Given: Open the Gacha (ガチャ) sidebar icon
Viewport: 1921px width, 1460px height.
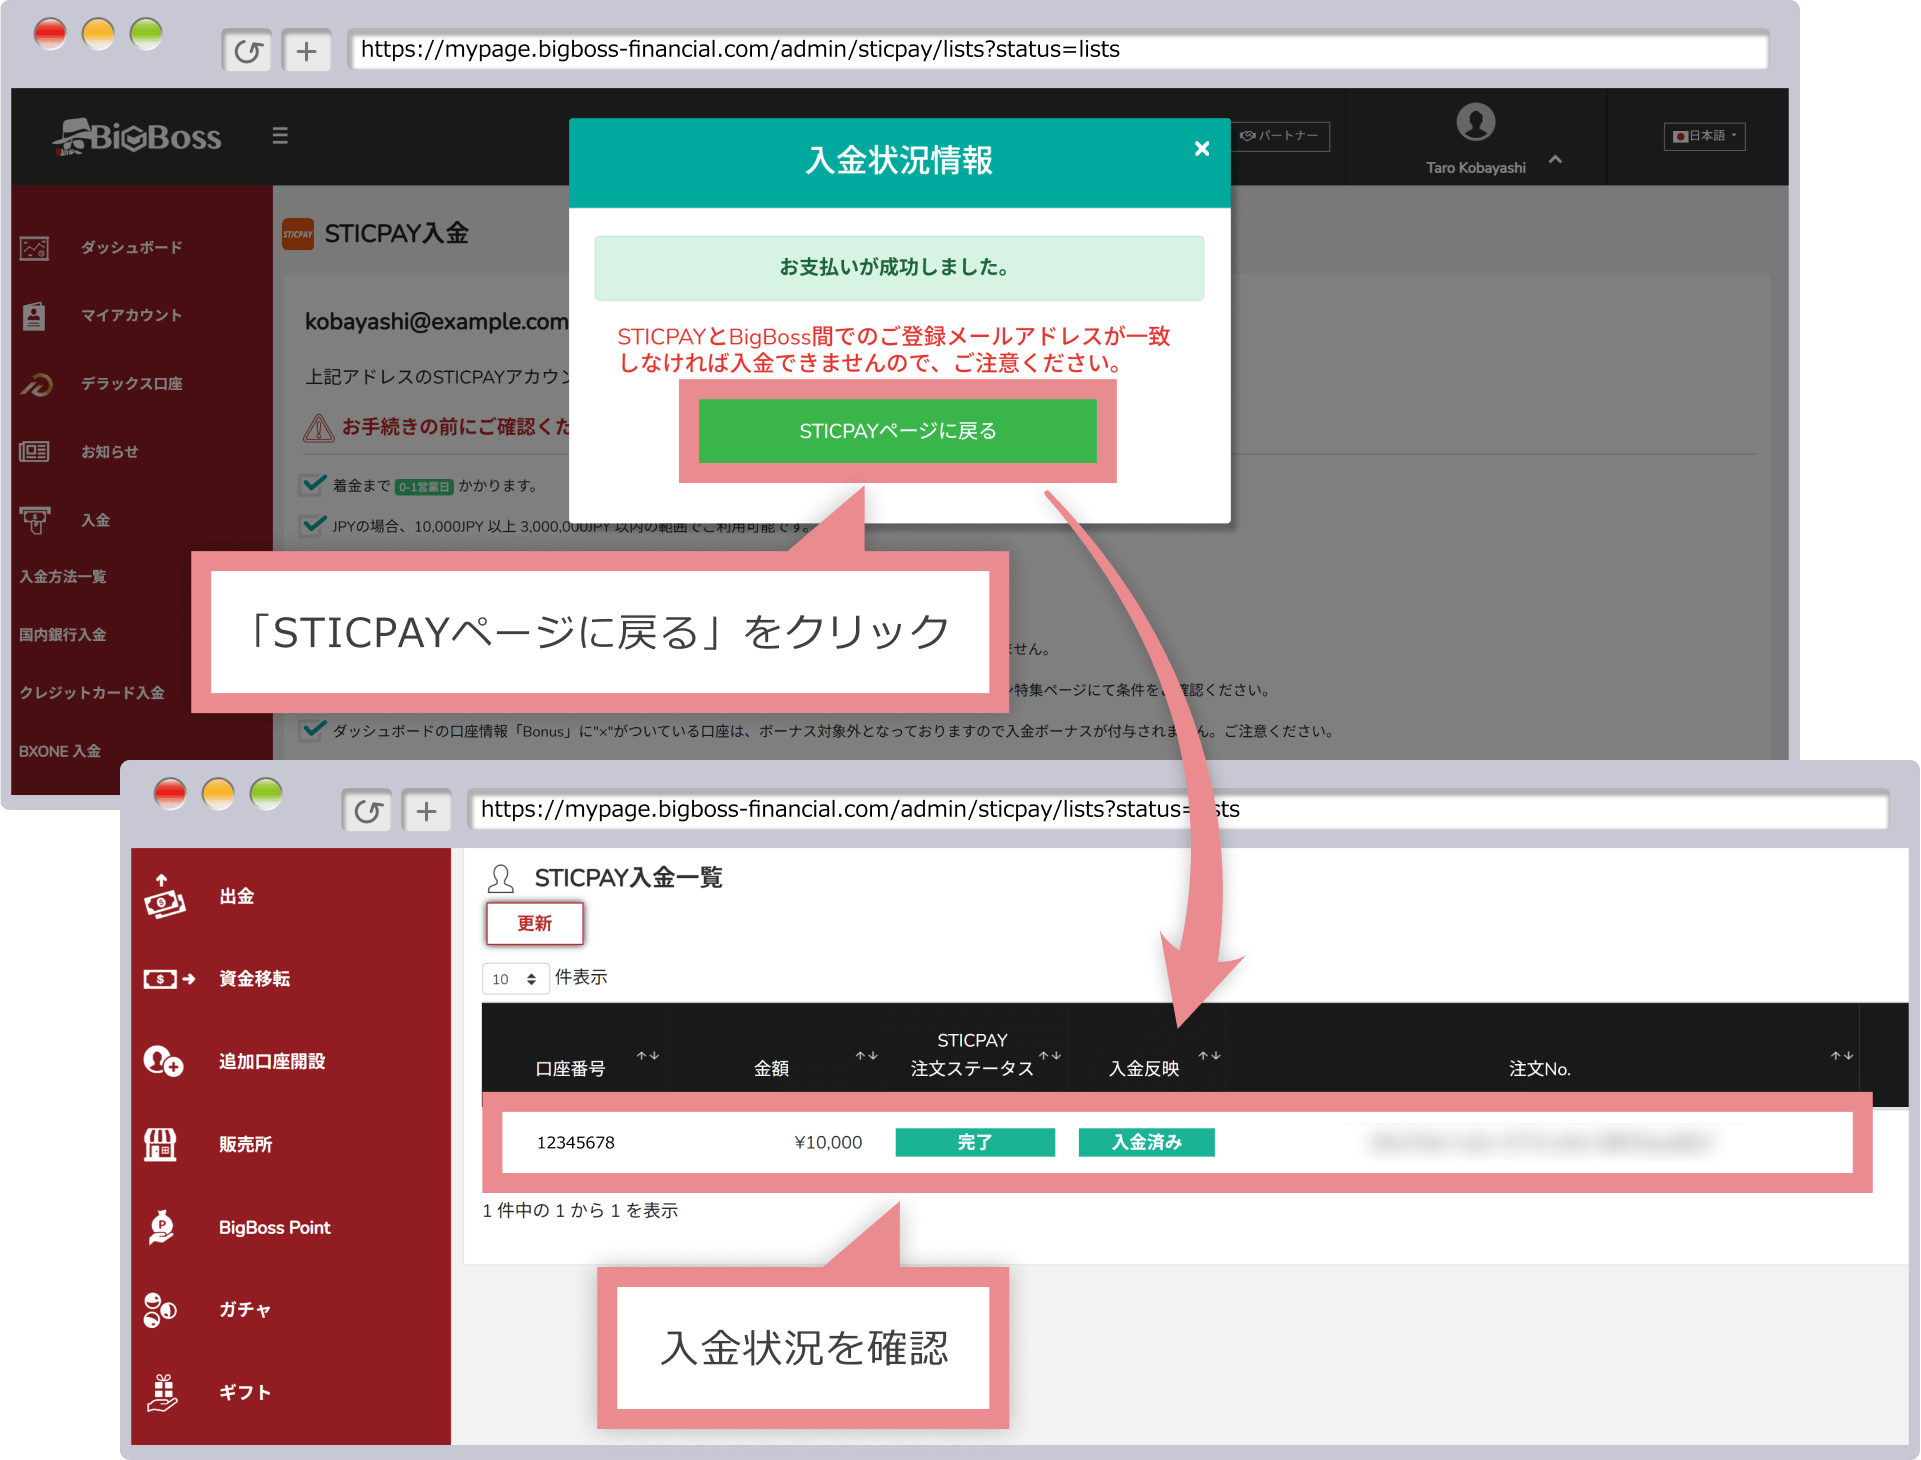Looking at the screenshot, I should pos(160,1309).
